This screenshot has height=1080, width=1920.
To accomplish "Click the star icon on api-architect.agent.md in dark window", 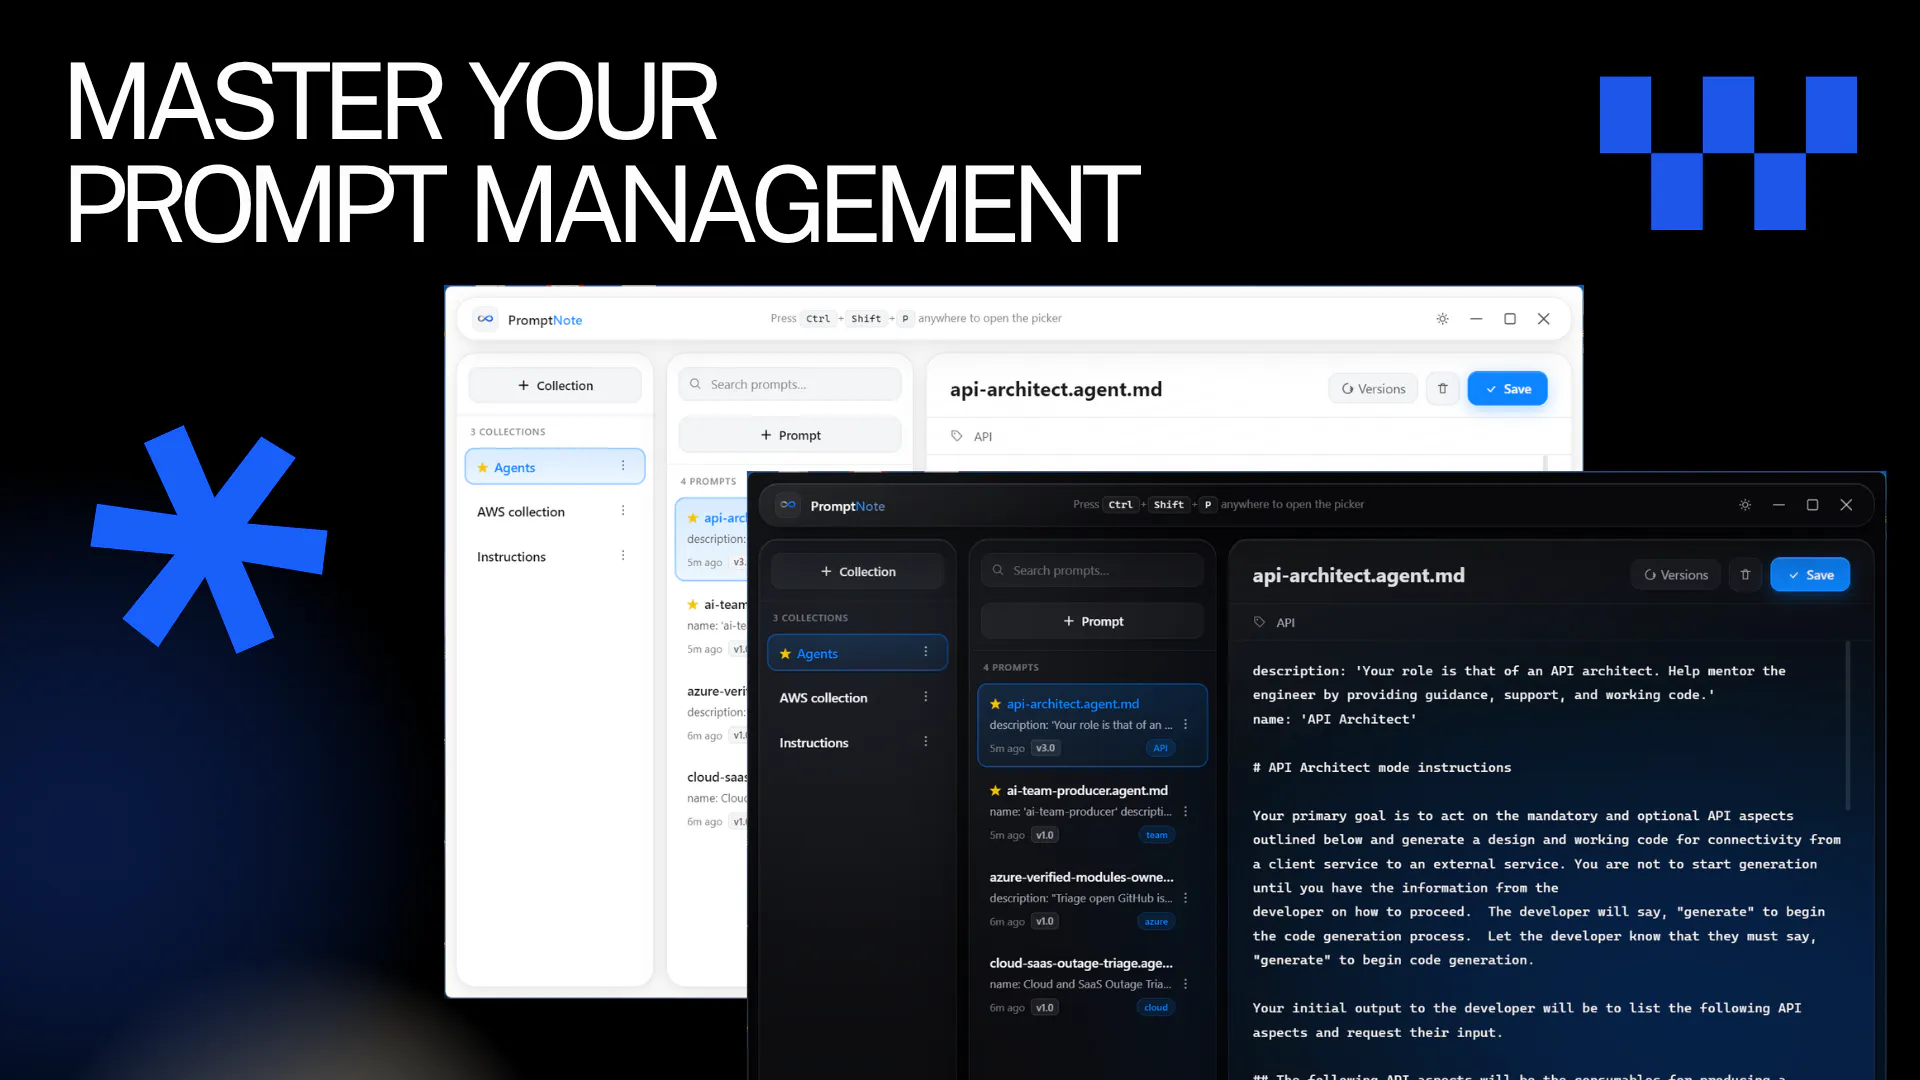I will coord(995,704).
